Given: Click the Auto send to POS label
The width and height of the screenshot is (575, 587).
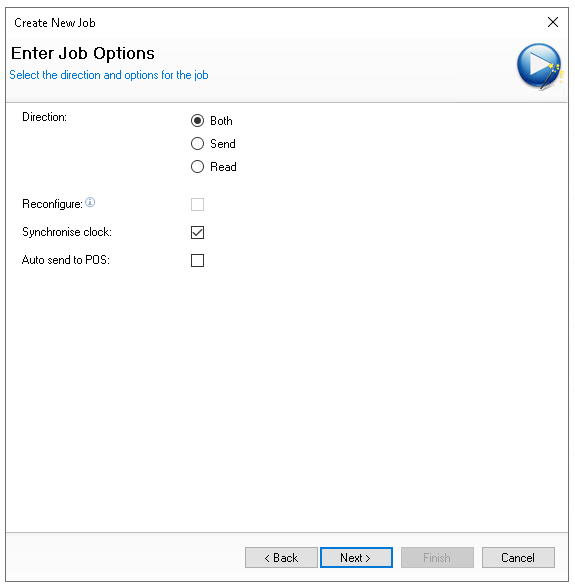Looking at the screenshot, I should point(66,260).
